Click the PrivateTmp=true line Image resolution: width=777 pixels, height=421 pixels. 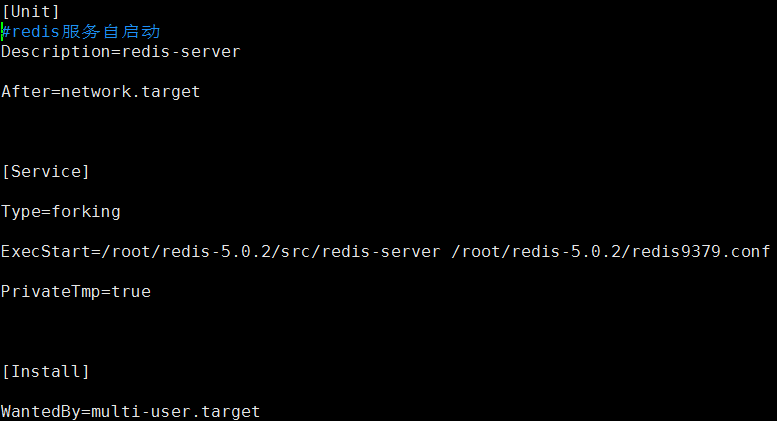tap(76, 292)
